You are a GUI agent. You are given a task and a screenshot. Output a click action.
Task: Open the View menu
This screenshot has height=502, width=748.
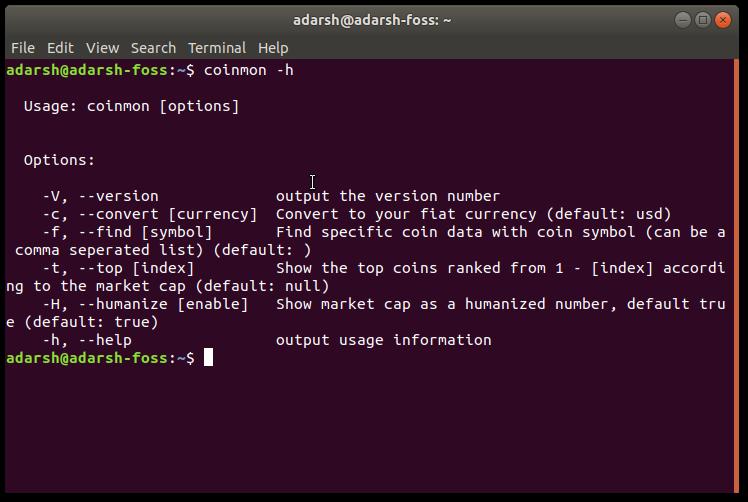click(102, 48)
